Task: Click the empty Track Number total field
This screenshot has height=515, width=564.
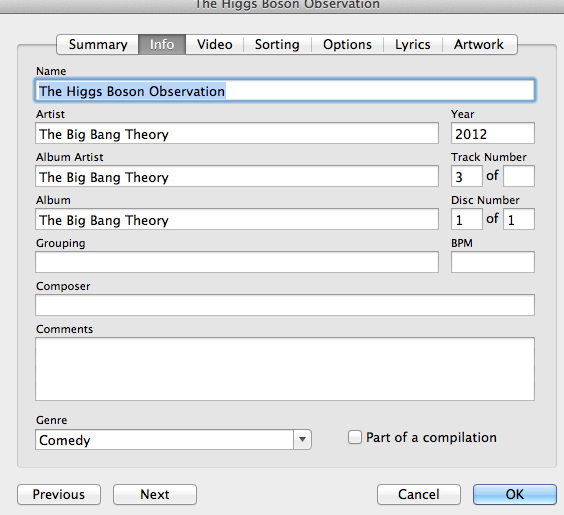Action: (519, 176)
